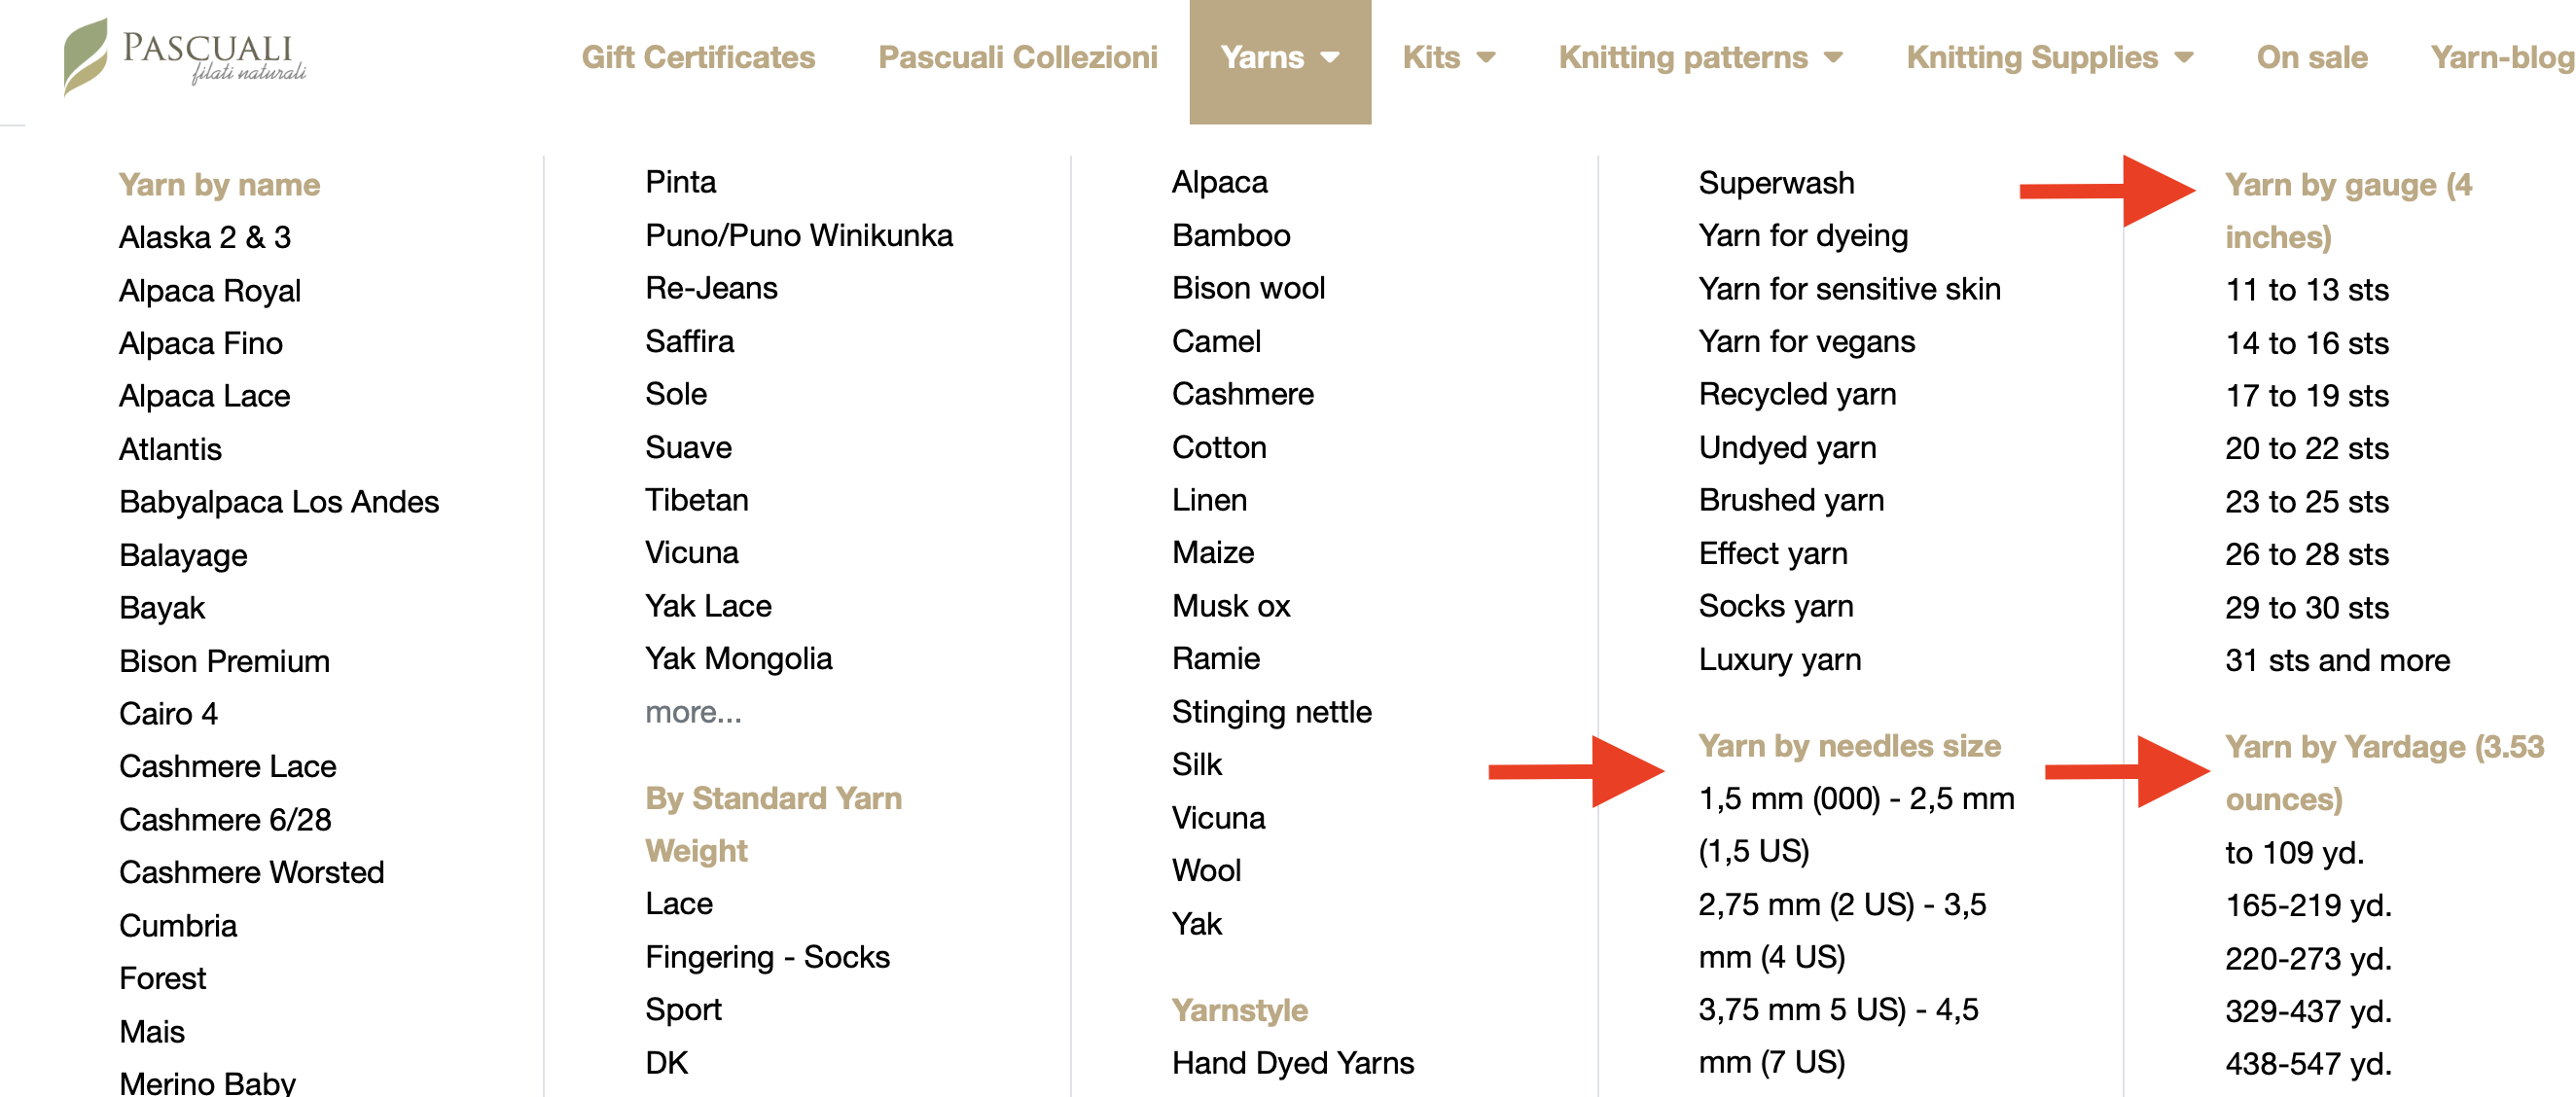Pick Fingering - Socks yarn weight
The image size is (2576, 1097).
(x=767, y=957)
